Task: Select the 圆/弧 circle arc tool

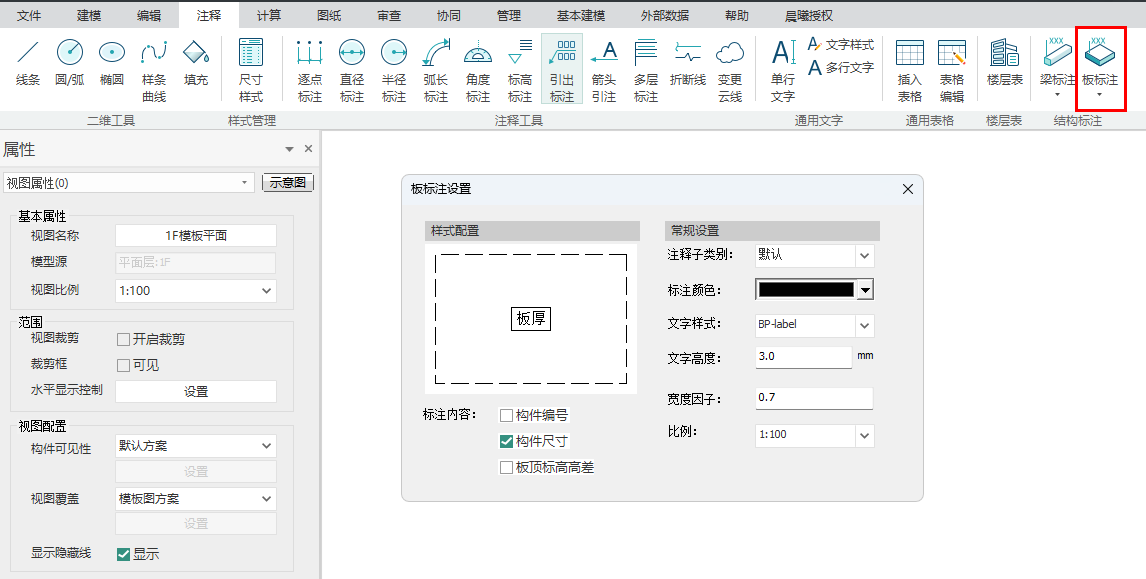Action: coord(70,62)
